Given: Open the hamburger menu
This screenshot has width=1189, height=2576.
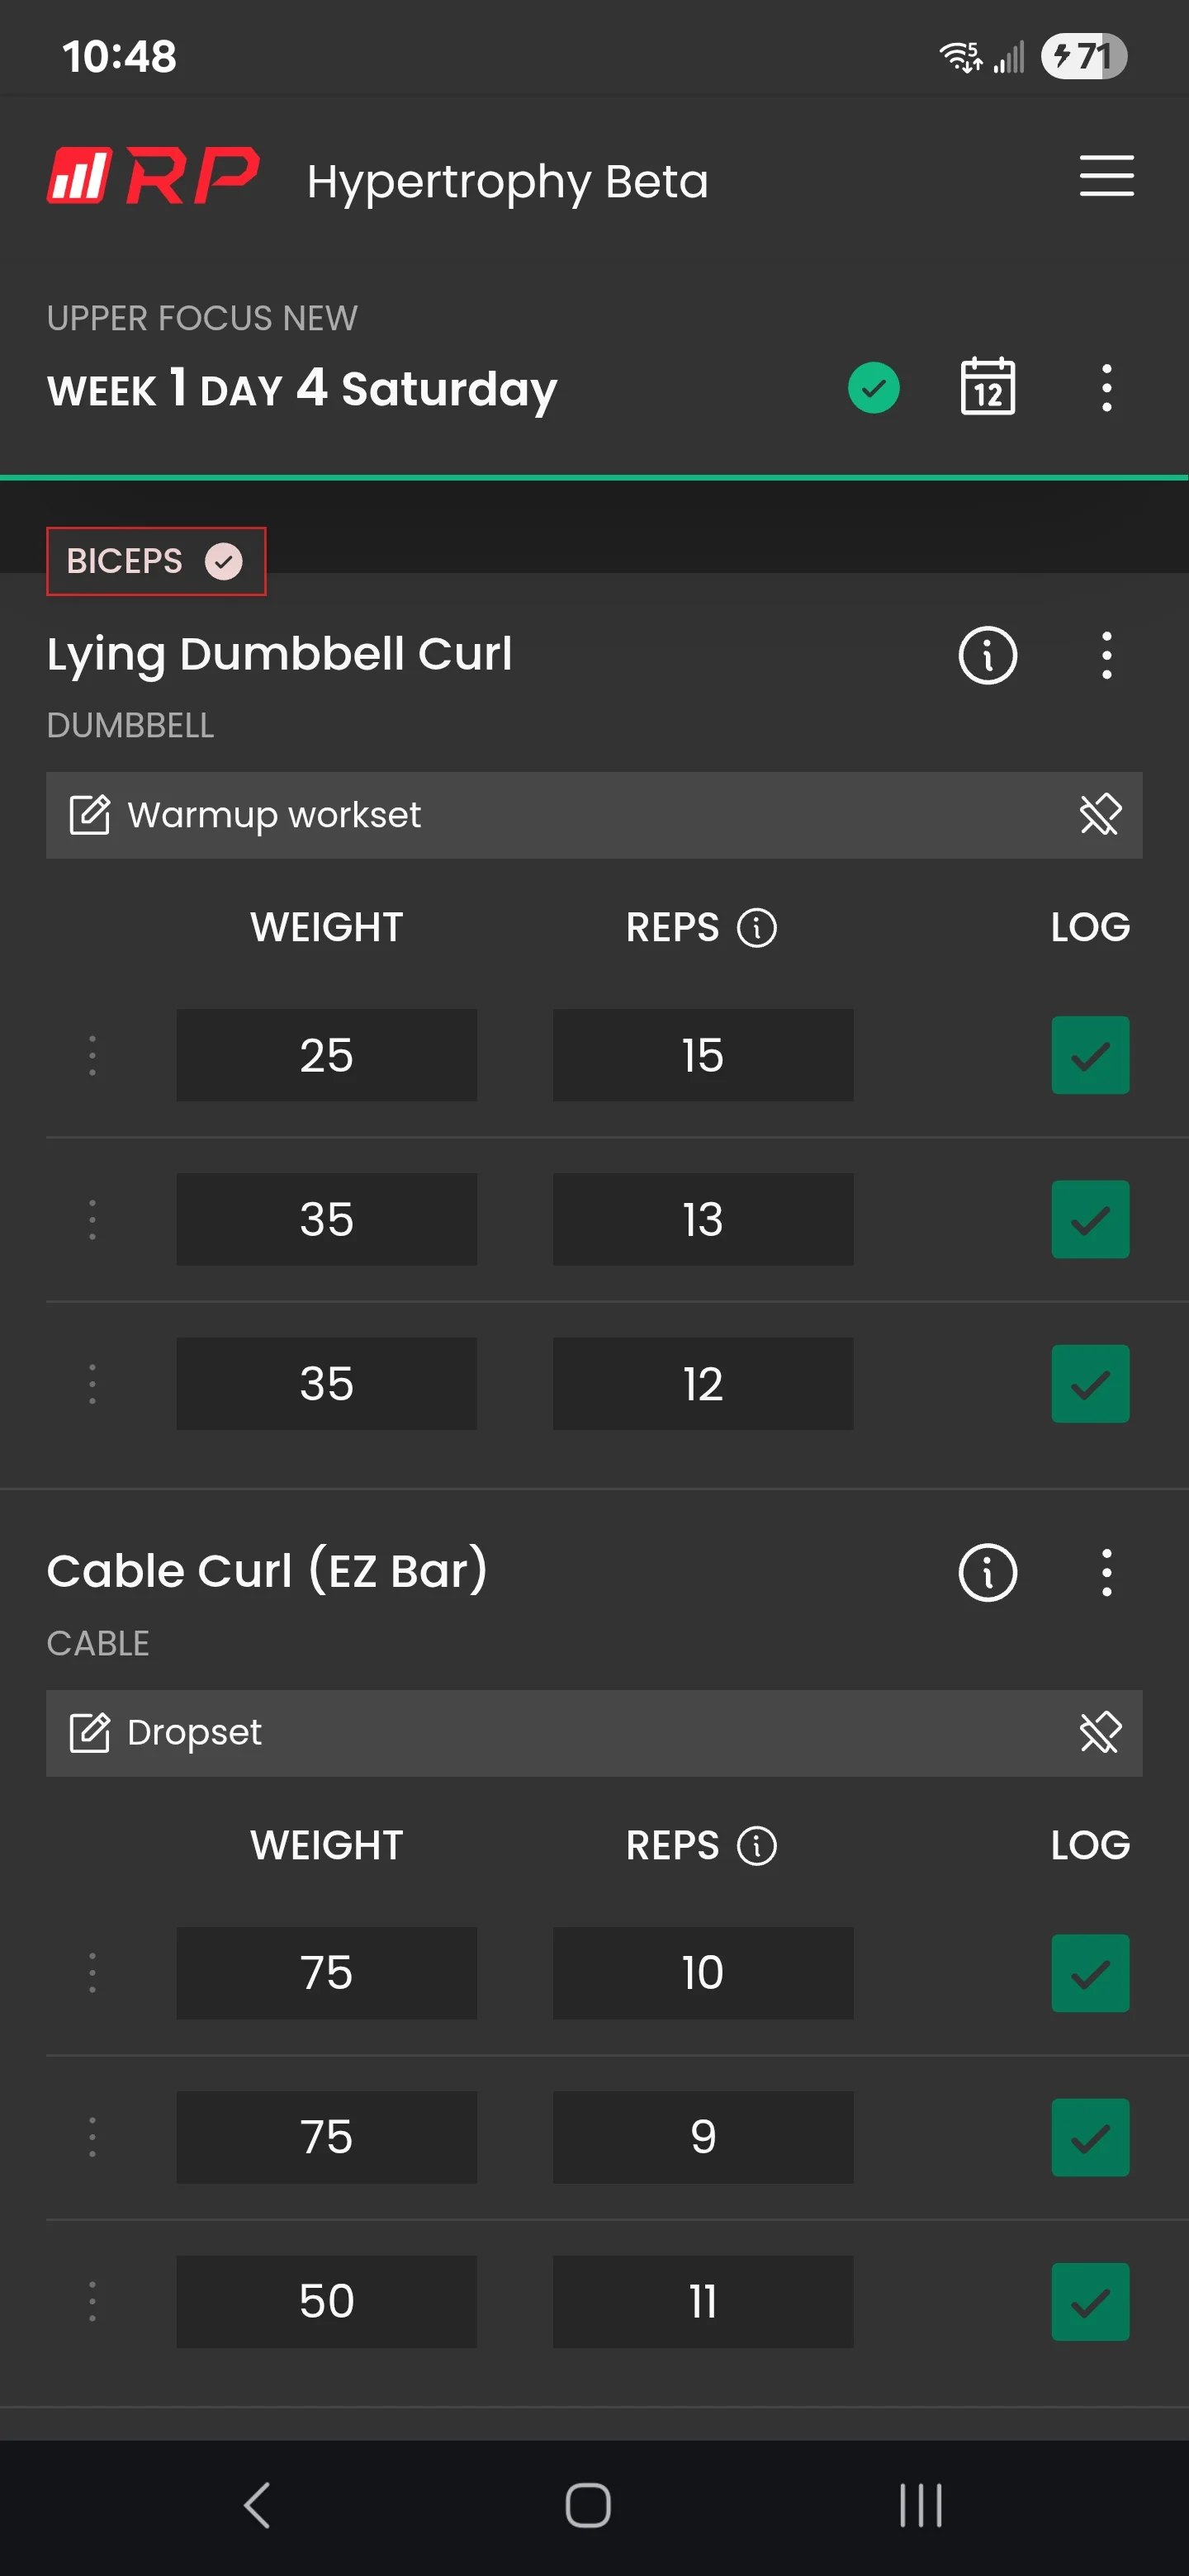Looking at the screenshot, I should pyautogui.click(x=1106, y=176).
